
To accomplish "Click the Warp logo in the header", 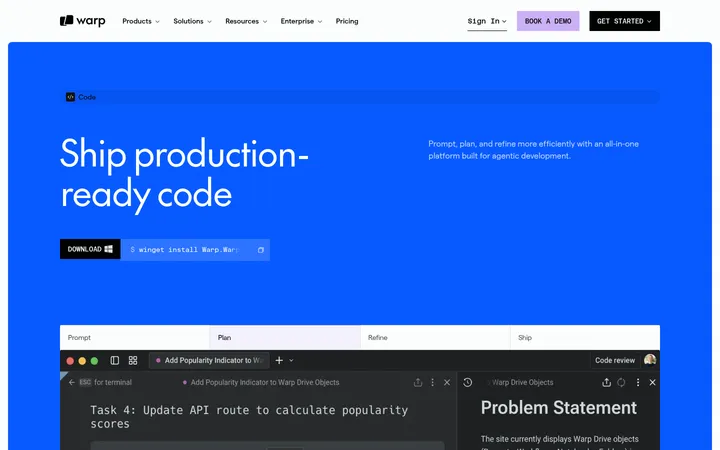I will (83, 21).
